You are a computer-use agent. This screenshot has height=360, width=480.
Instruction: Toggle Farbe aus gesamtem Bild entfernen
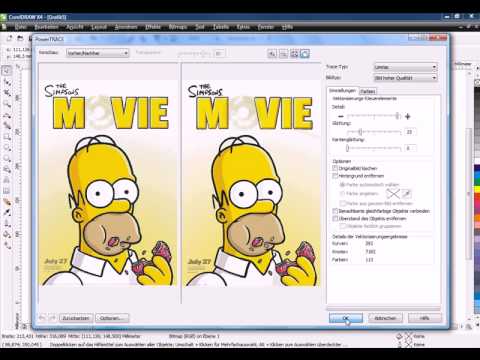[342, 203]
